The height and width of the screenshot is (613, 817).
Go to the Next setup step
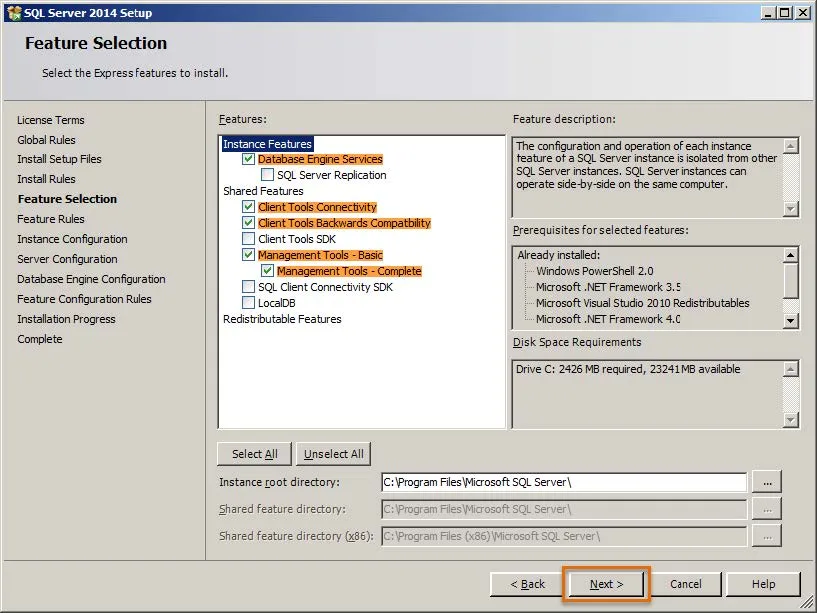tap(606, 584)
